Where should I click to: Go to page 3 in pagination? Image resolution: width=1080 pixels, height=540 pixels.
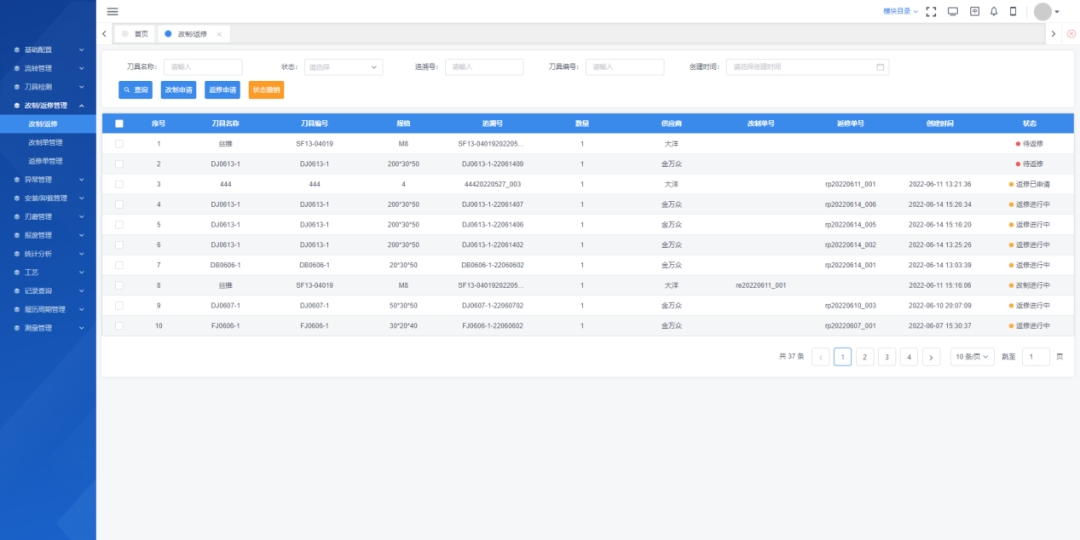886,357
